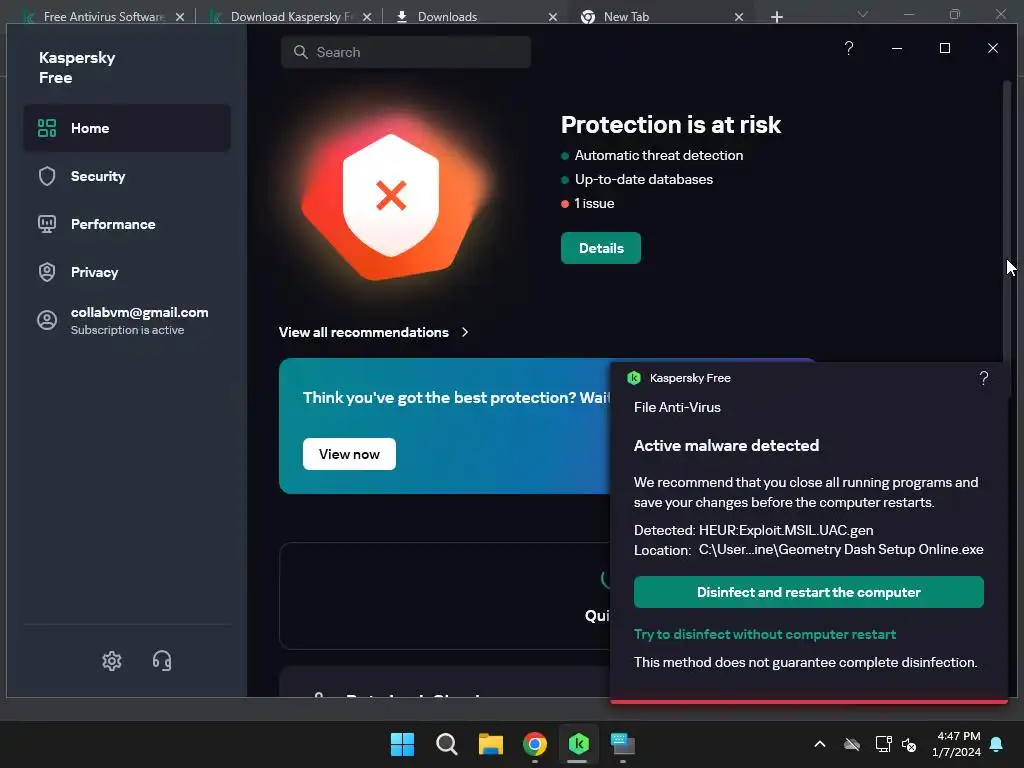The width and height of the screenshot is (1024, 768).
Task: Open a new browser tab with plus
Action: click(776, 17)
